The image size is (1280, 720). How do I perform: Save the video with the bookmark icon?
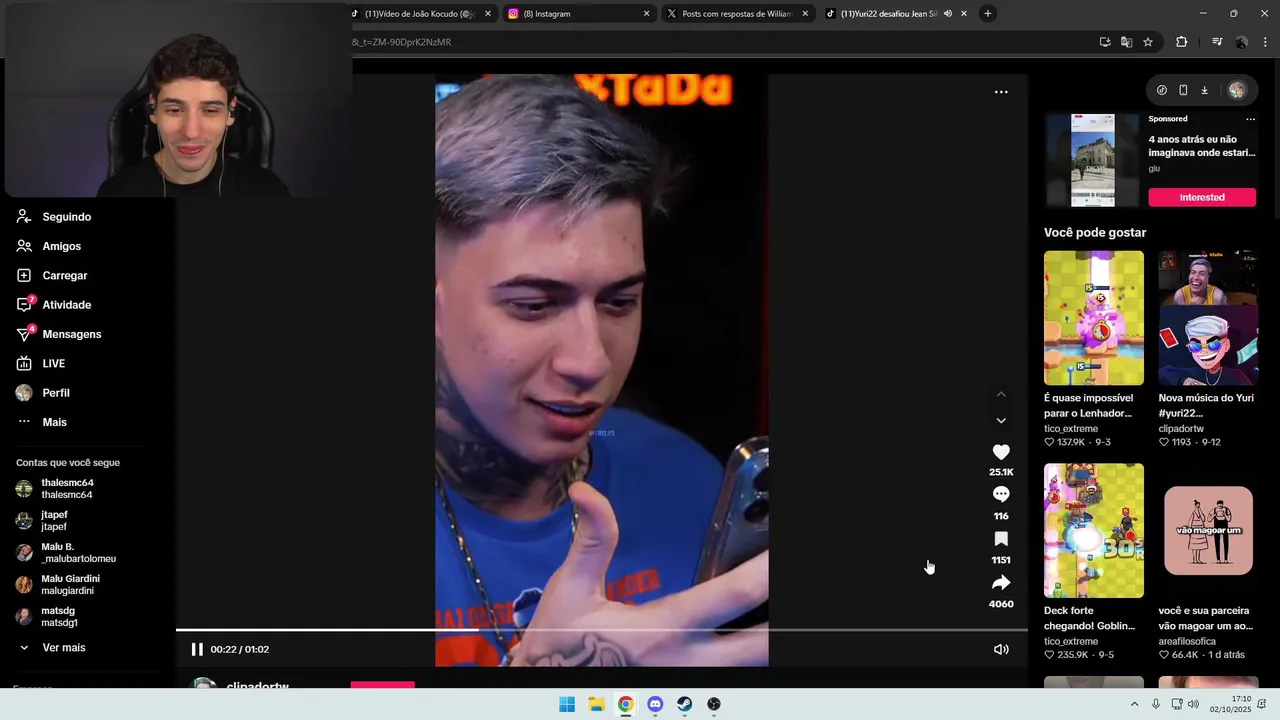tap(1001, 539)
